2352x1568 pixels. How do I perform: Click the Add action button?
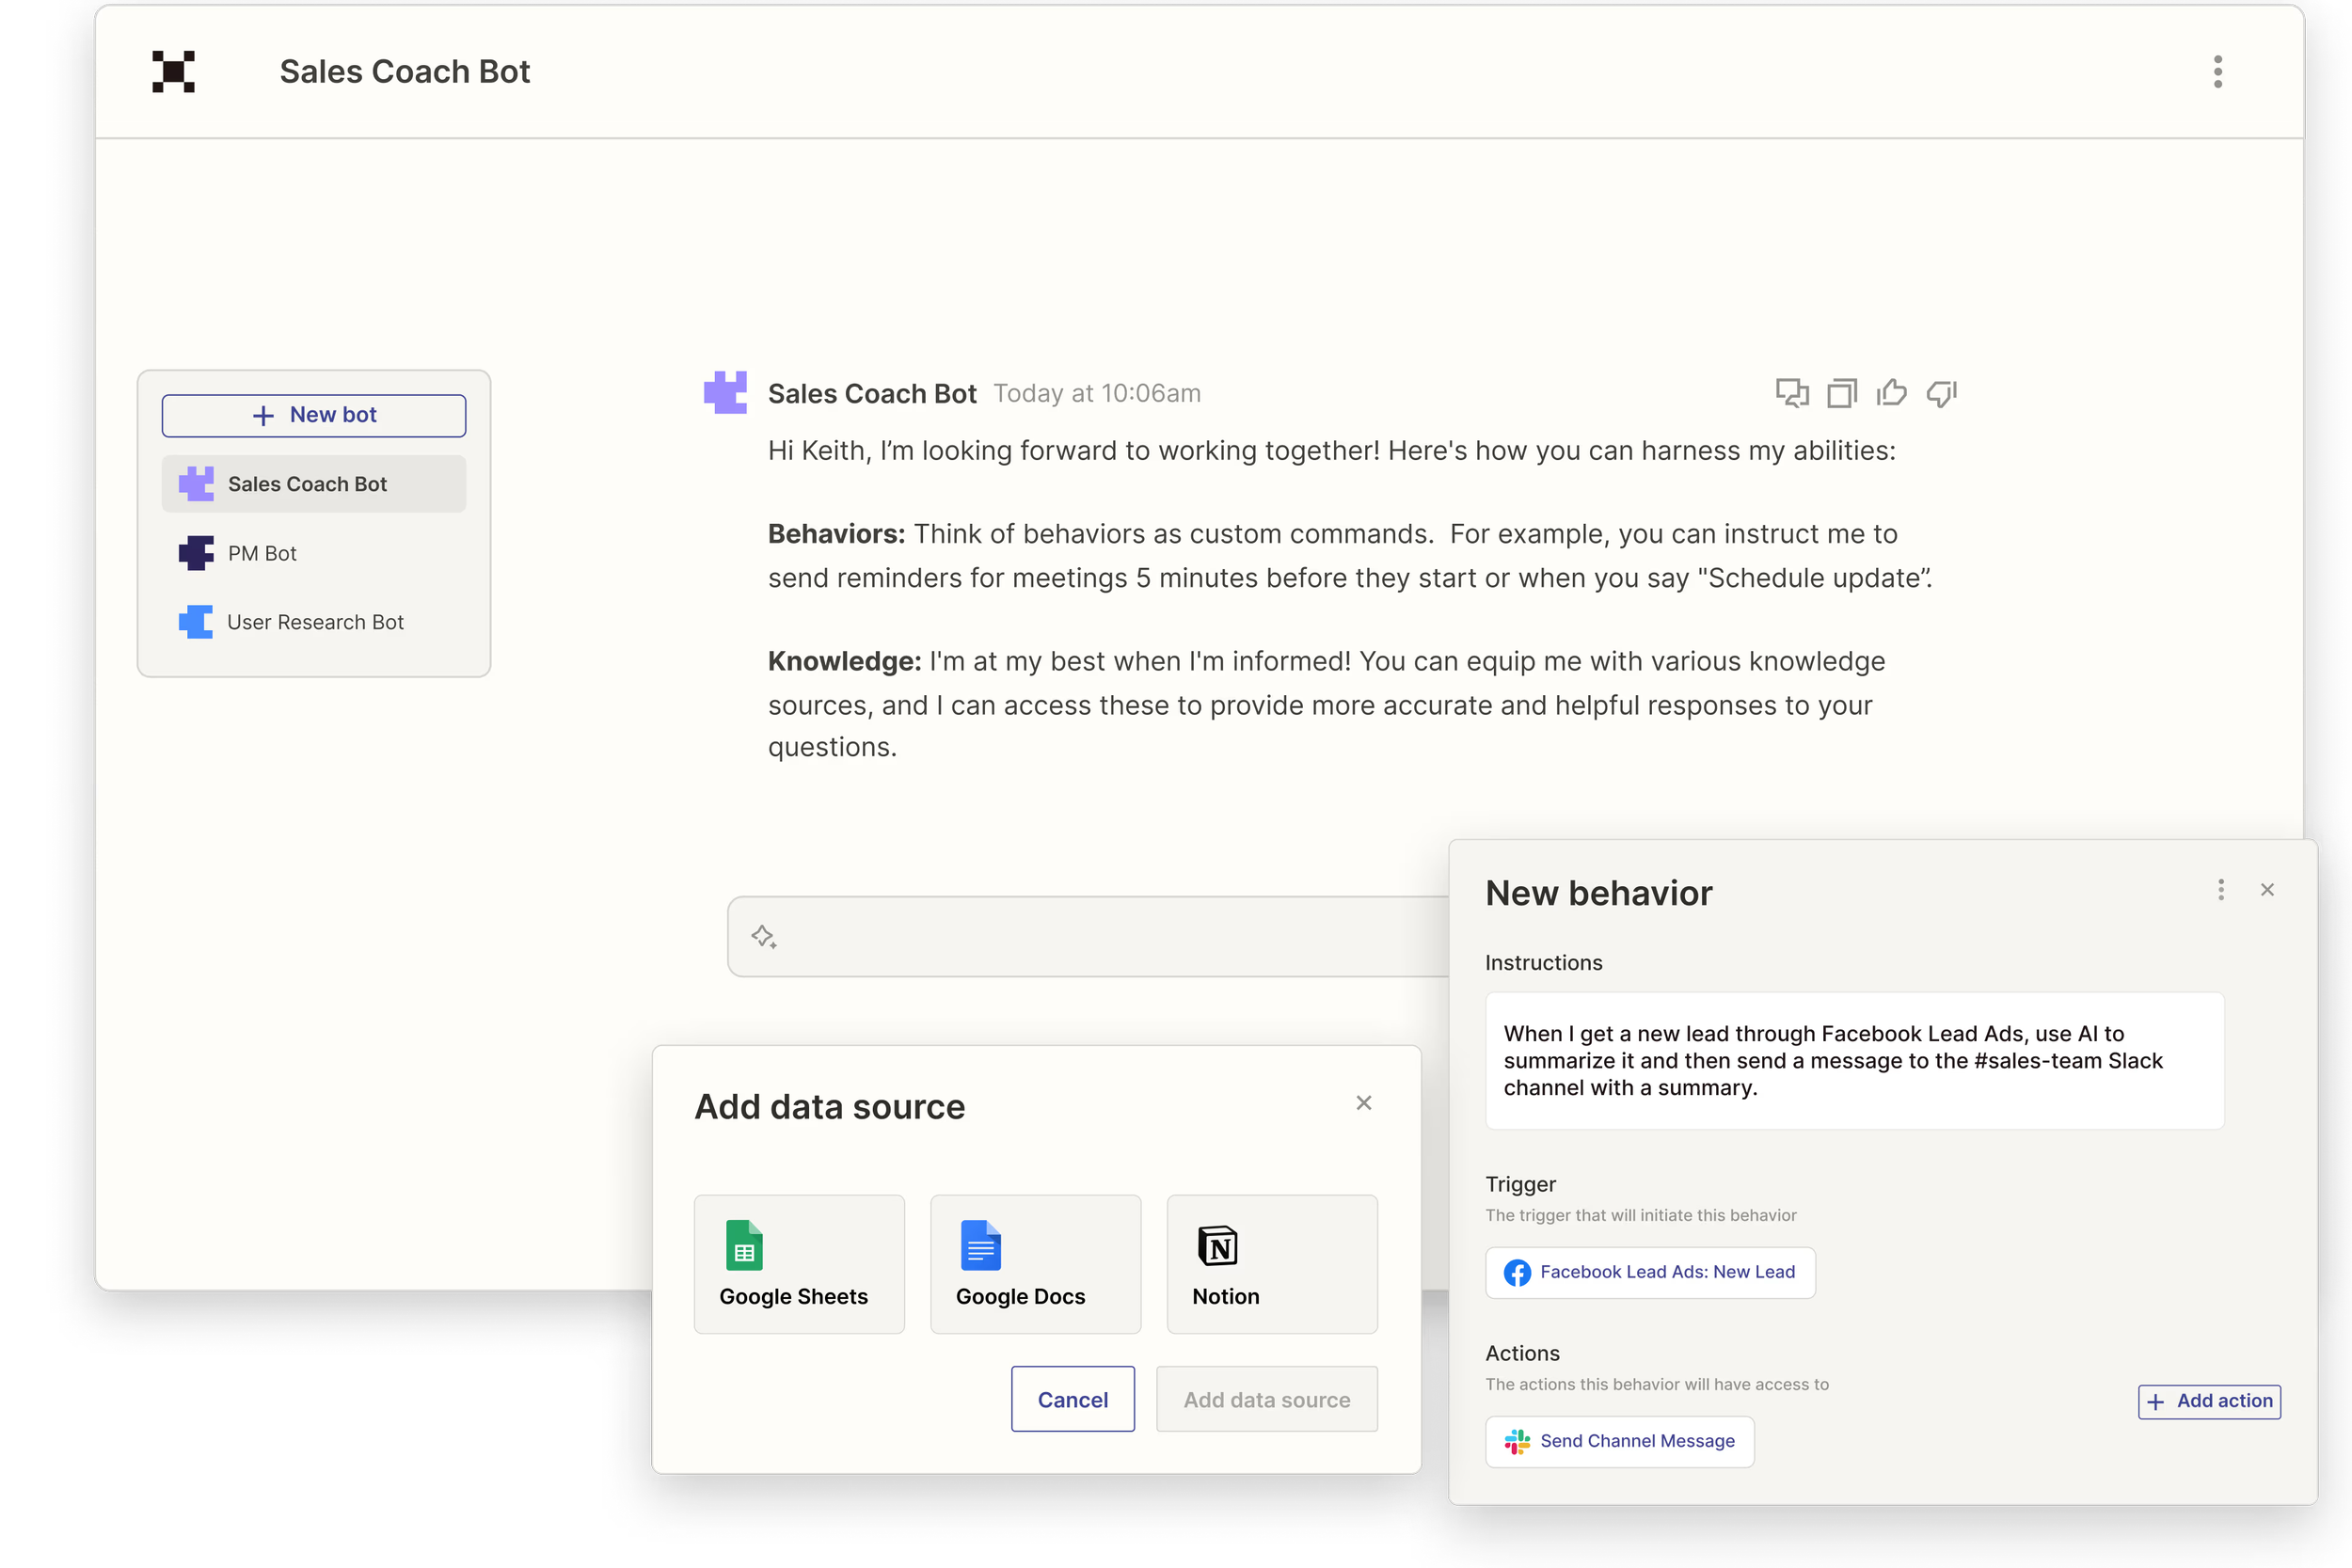[2209, 1401]
